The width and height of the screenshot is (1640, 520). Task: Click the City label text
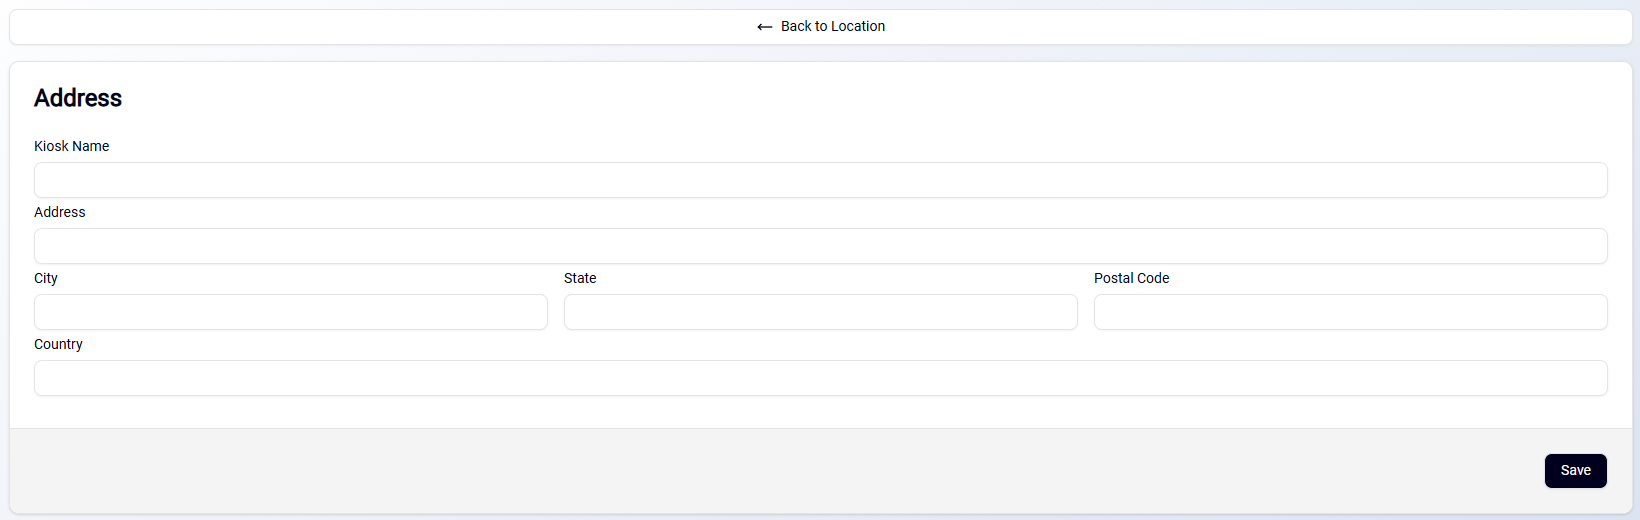[46, 278]
